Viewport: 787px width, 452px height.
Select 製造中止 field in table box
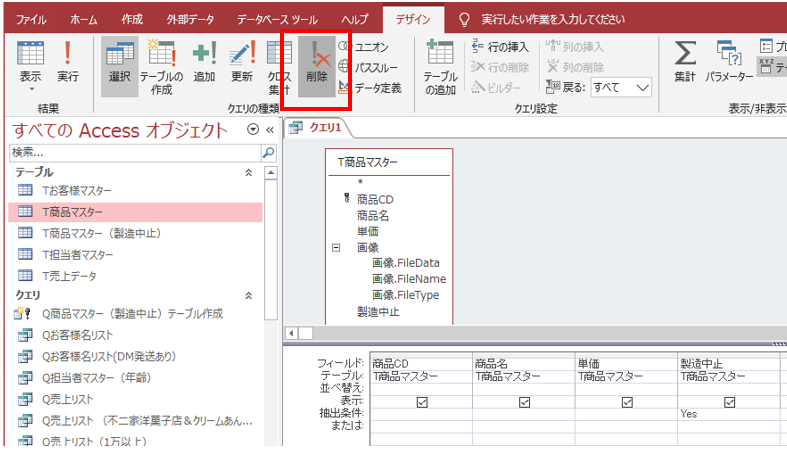click(378, 312)
